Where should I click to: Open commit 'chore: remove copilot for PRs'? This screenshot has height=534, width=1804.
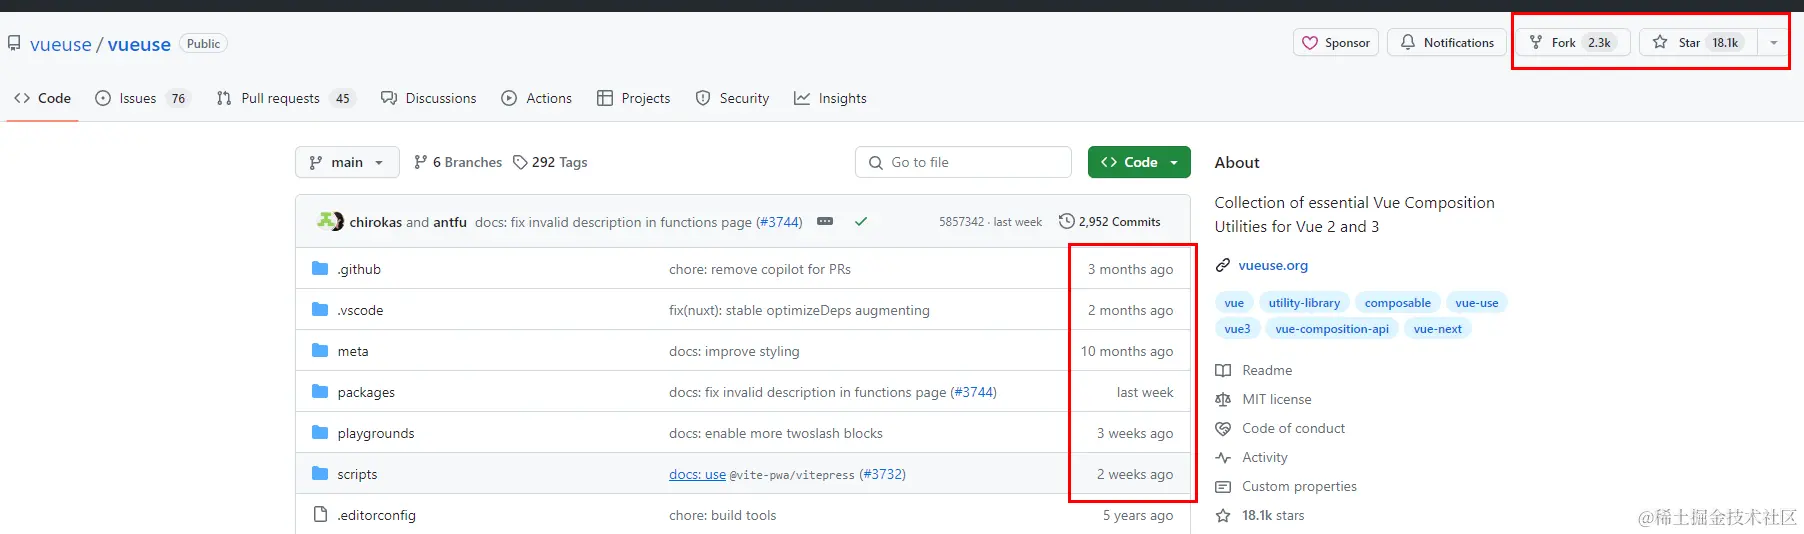[760, 269]
